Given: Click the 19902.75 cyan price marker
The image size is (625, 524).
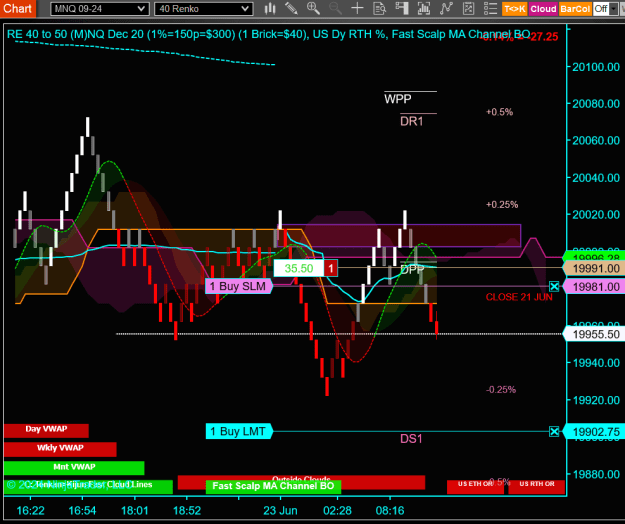Looking at the screenshot, I should (x=594, y=432).
